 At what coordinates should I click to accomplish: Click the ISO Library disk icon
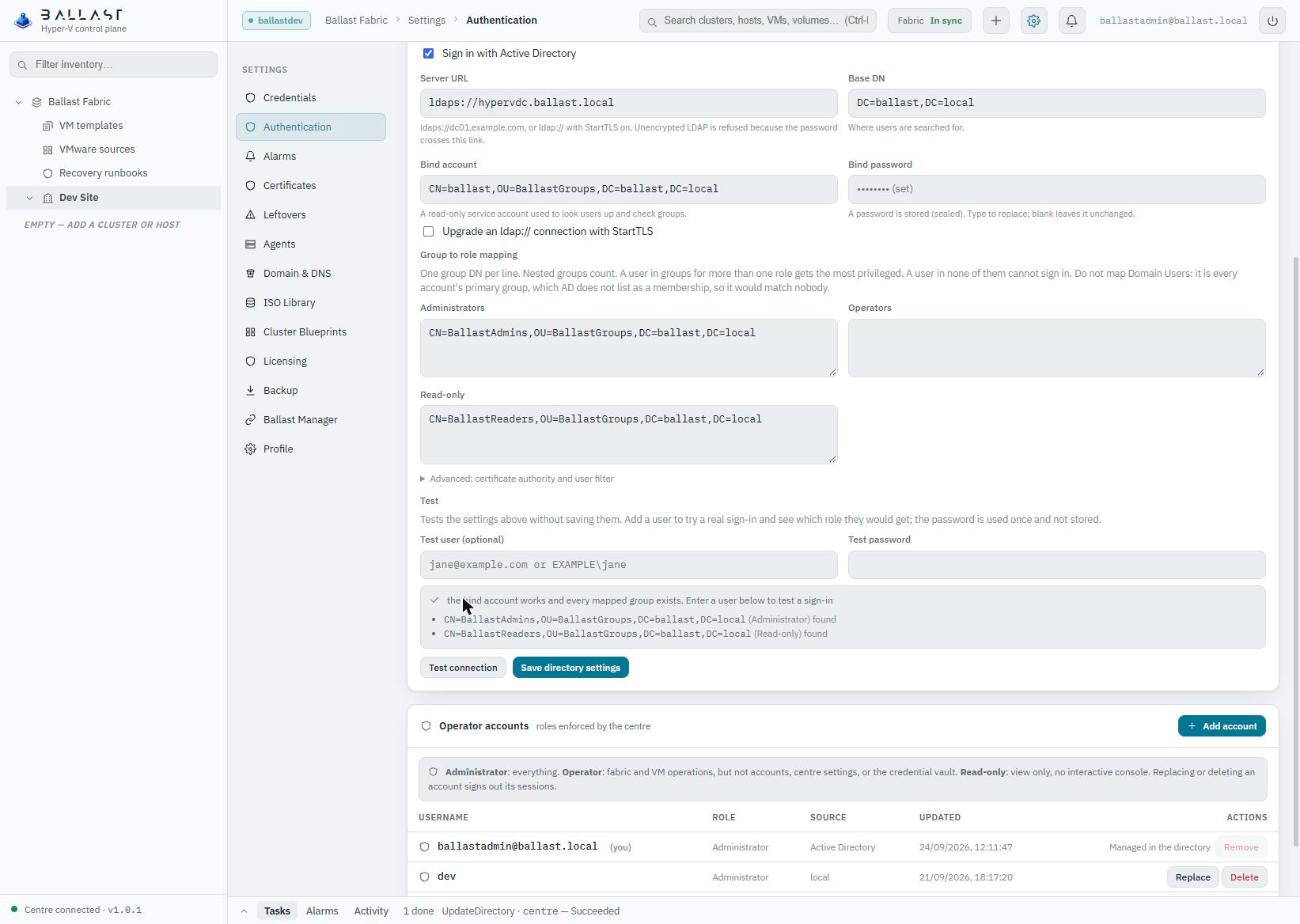(x=250, y=303)
